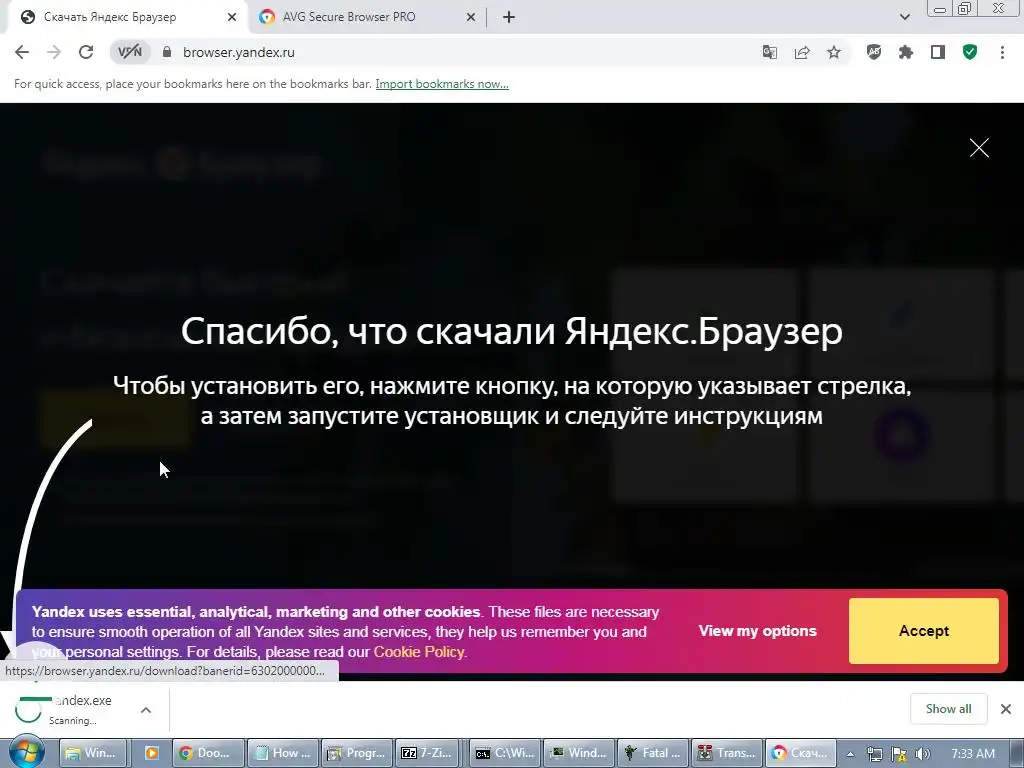Open the Extensions puzzle icon
Image resolution: width=1024 pixels, height=768 pixels.
(906, 52)
